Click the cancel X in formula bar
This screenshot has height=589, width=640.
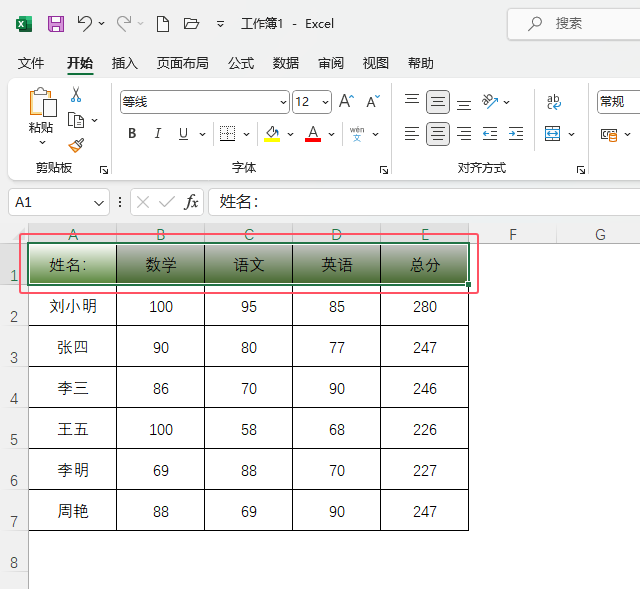tap(143, 202)
